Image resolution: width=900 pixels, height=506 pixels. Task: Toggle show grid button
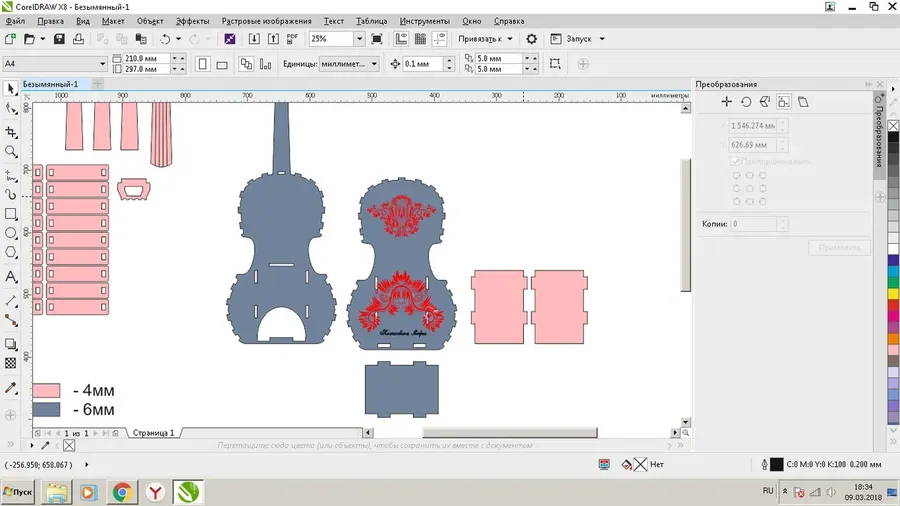(420, 39)
